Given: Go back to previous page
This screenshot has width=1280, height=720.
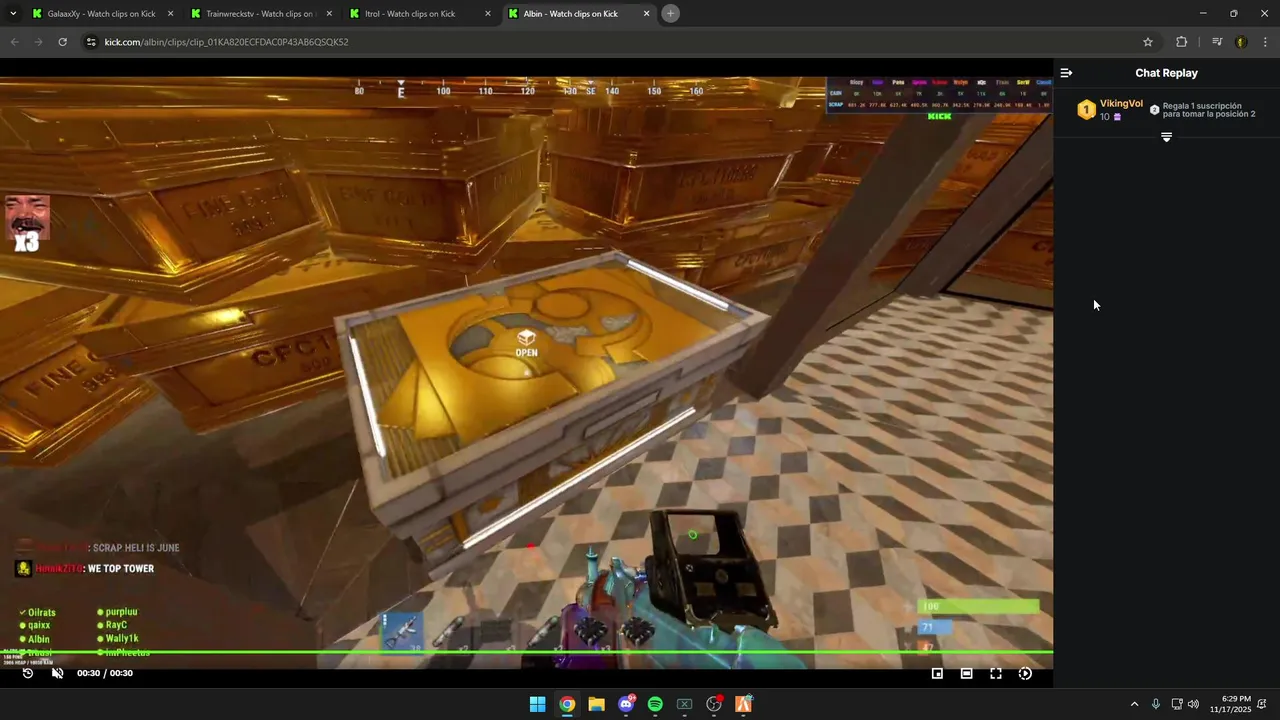Looking at the screenshot, I should pyautogui.click(x=14, y=42).
